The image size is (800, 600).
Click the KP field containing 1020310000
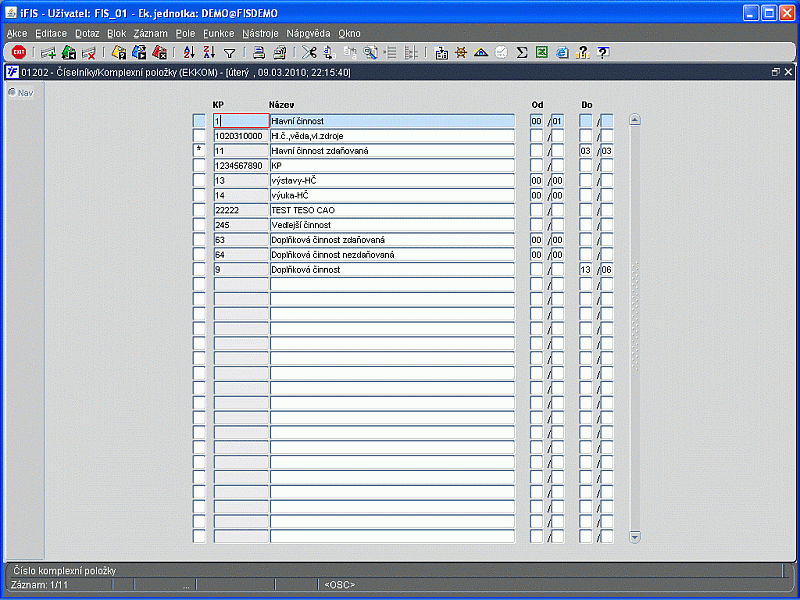point(240,135)
